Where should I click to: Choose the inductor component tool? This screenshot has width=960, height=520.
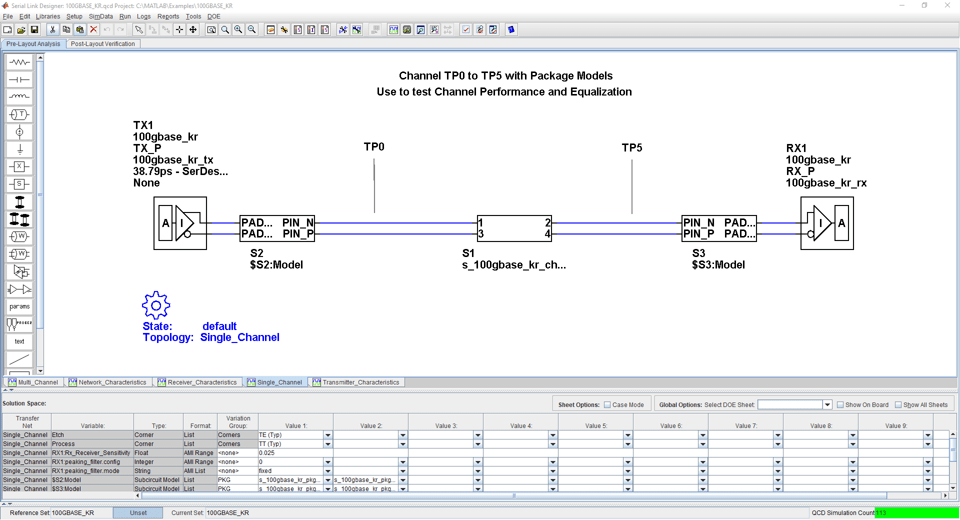[x=19, y=97]
